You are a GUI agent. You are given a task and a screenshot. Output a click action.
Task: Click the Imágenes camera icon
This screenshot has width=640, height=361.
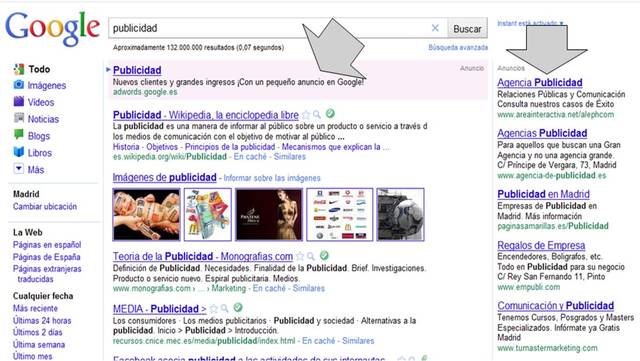click(x=19, y=85)
